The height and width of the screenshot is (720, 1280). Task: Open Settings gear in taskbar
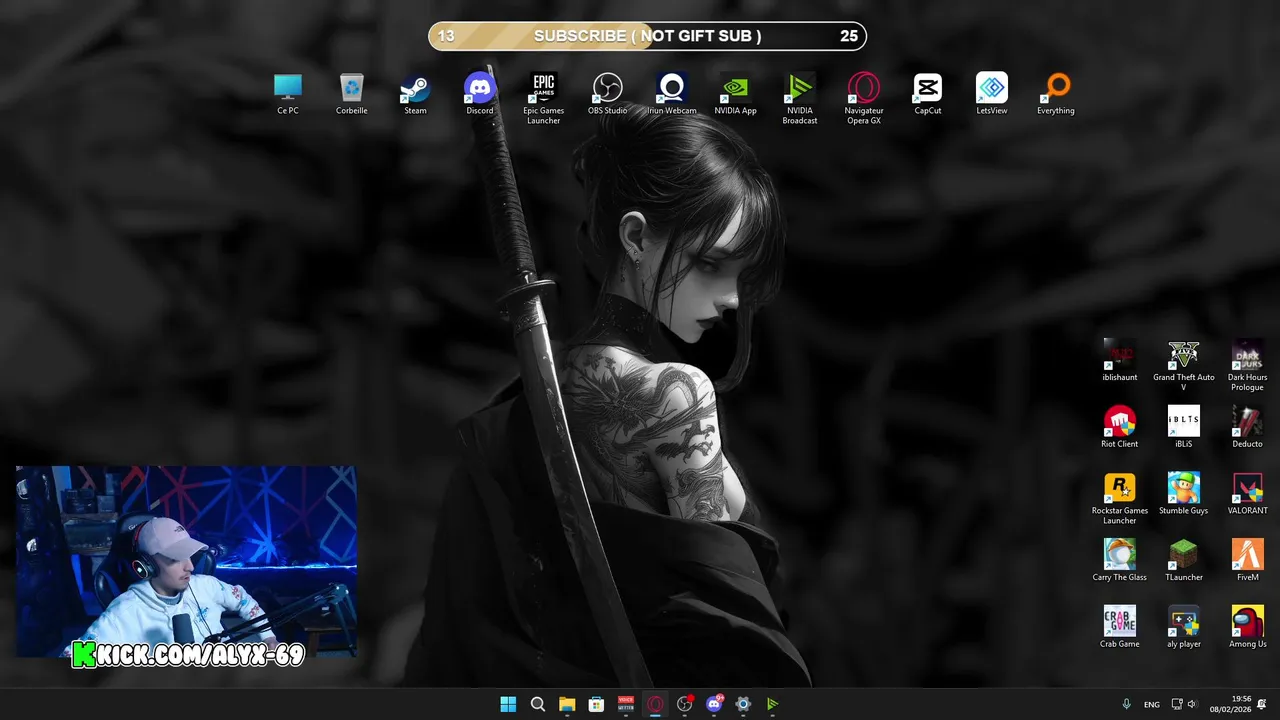pyautogui.click(x=743, y=704)
